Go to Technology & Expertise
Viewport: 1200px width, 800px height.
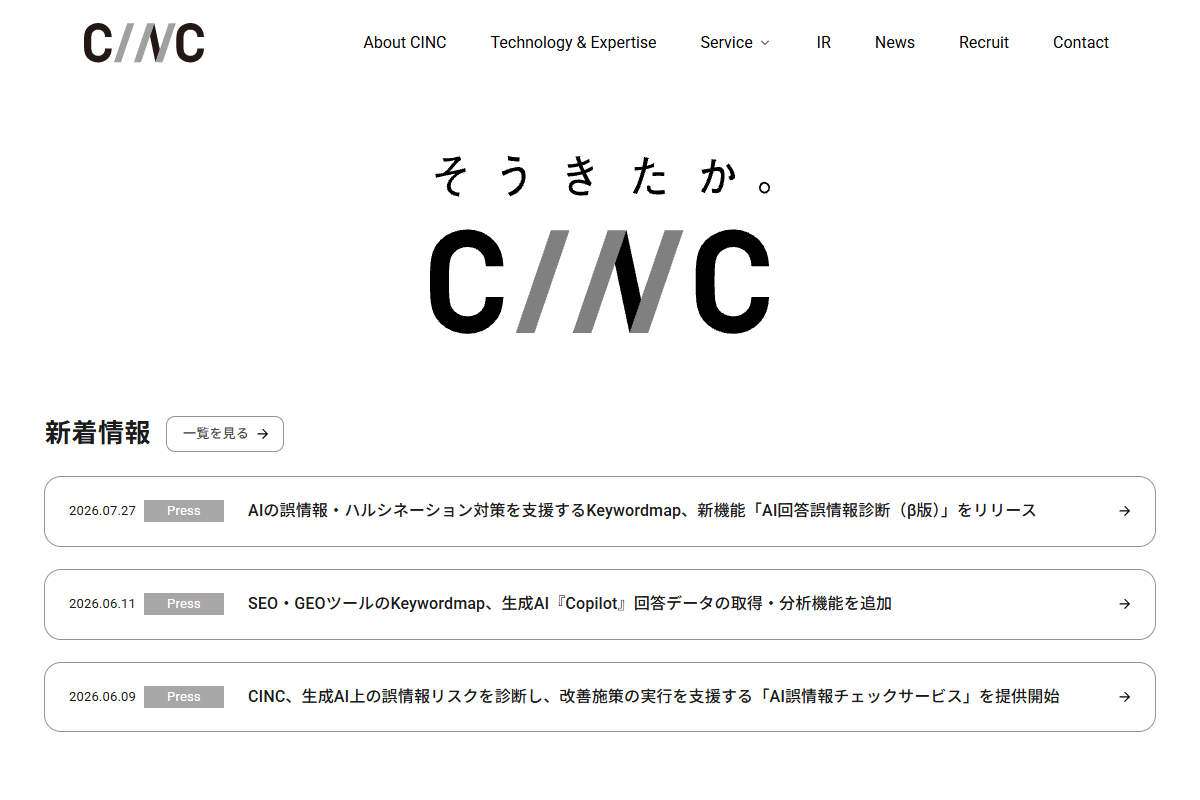coord(573,42)
